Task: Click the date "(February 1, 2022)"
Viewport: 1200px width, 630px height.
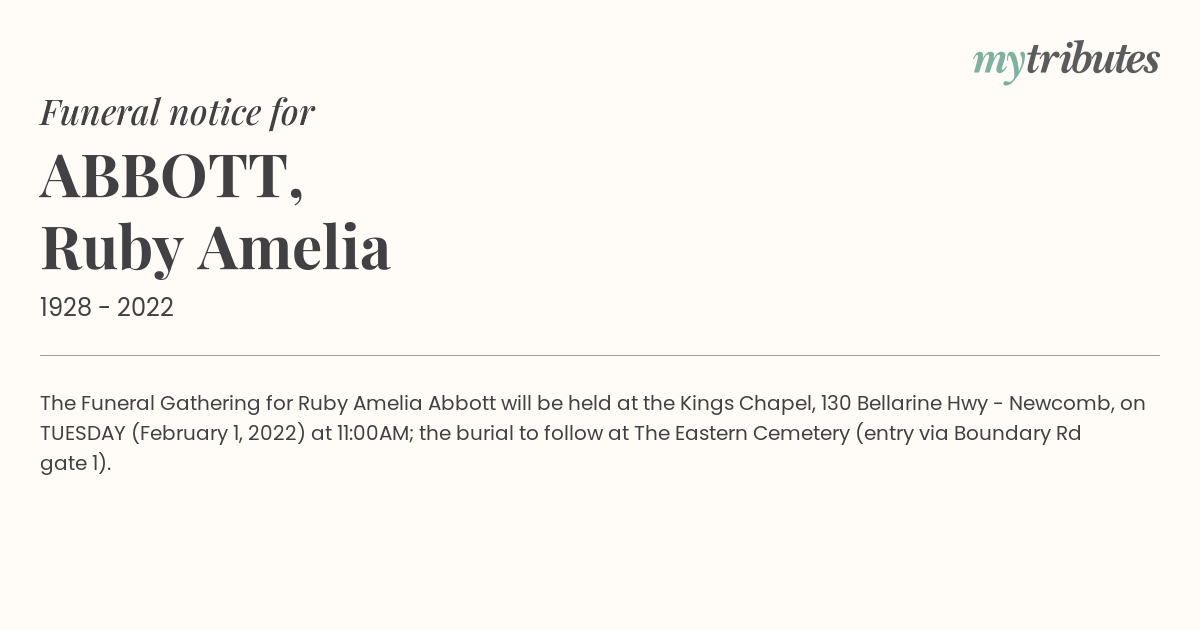Action: click(218, 434)
